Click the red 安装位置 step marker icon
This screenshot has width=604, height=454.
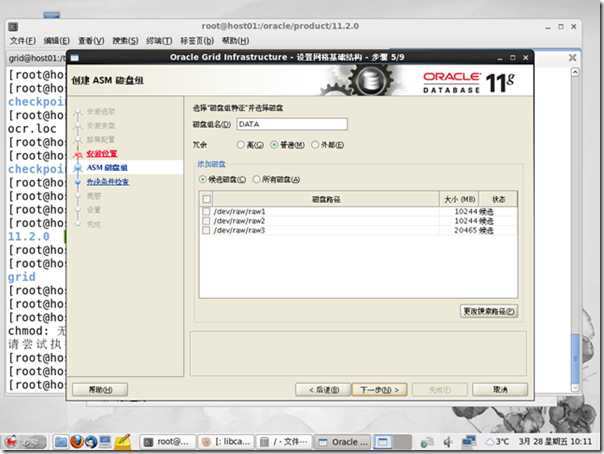(78, 154)
